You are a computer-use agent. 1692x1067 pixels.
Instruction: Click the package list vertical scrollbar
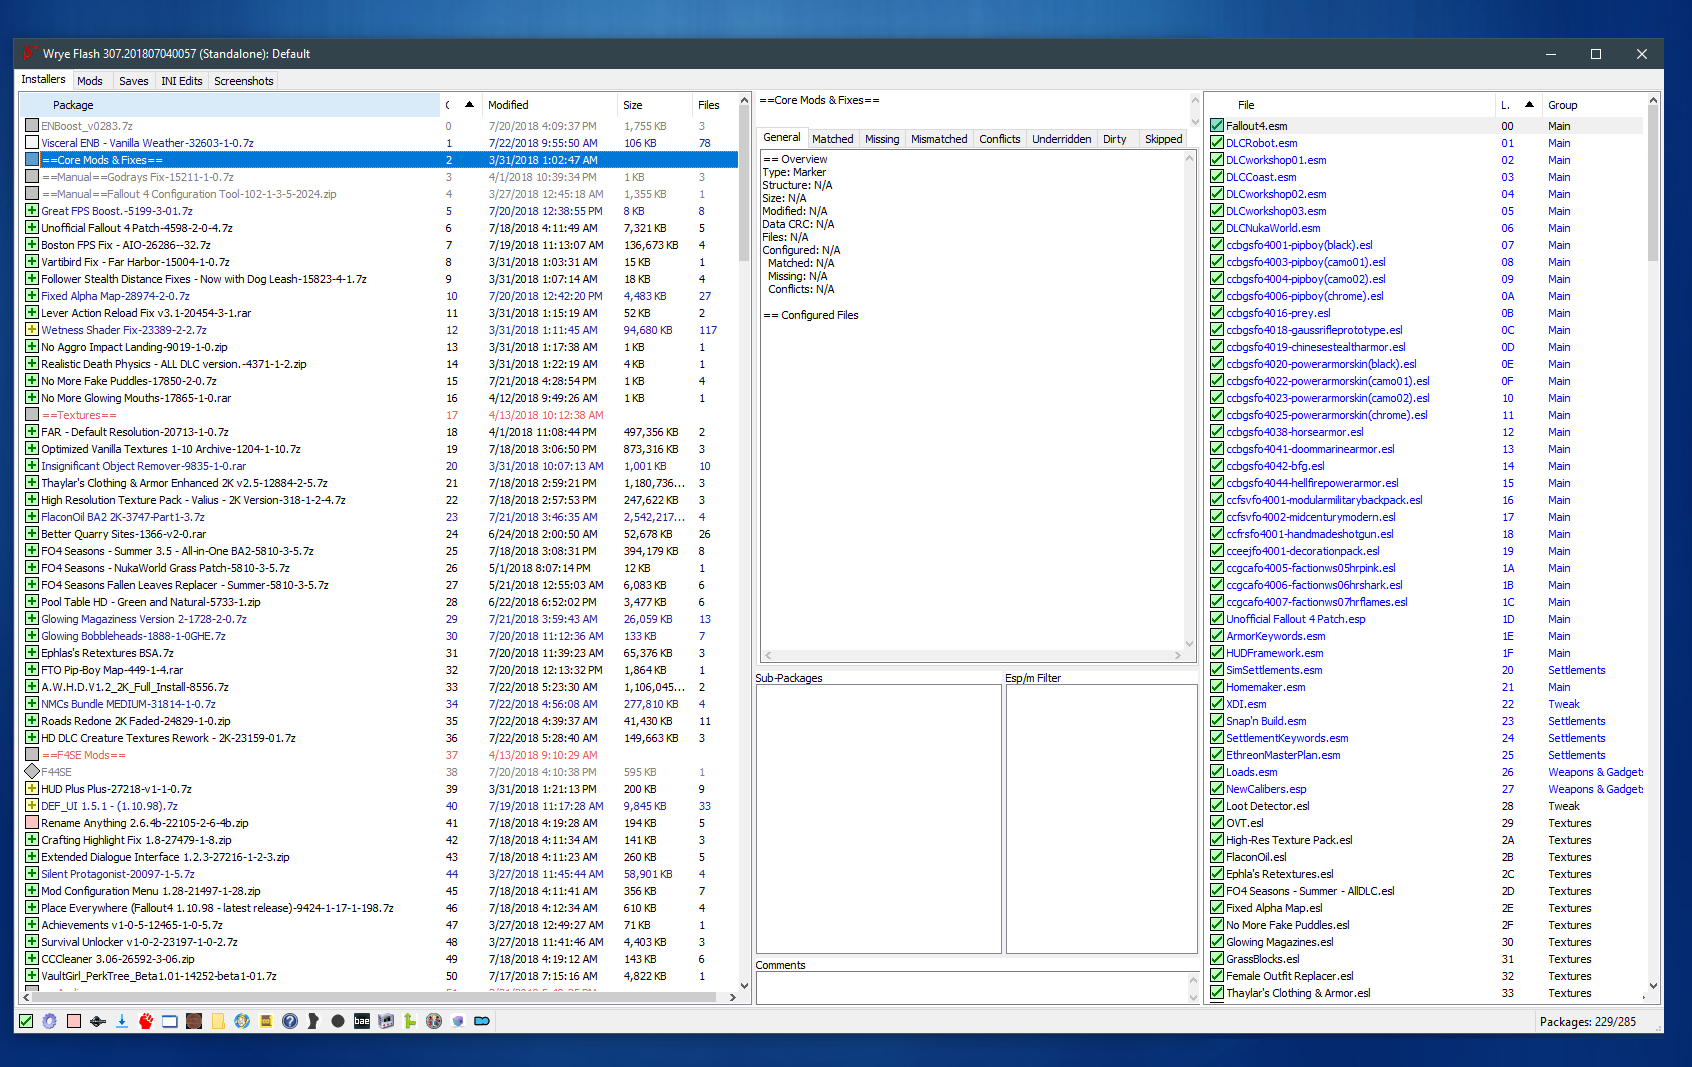tap(744, 186)
